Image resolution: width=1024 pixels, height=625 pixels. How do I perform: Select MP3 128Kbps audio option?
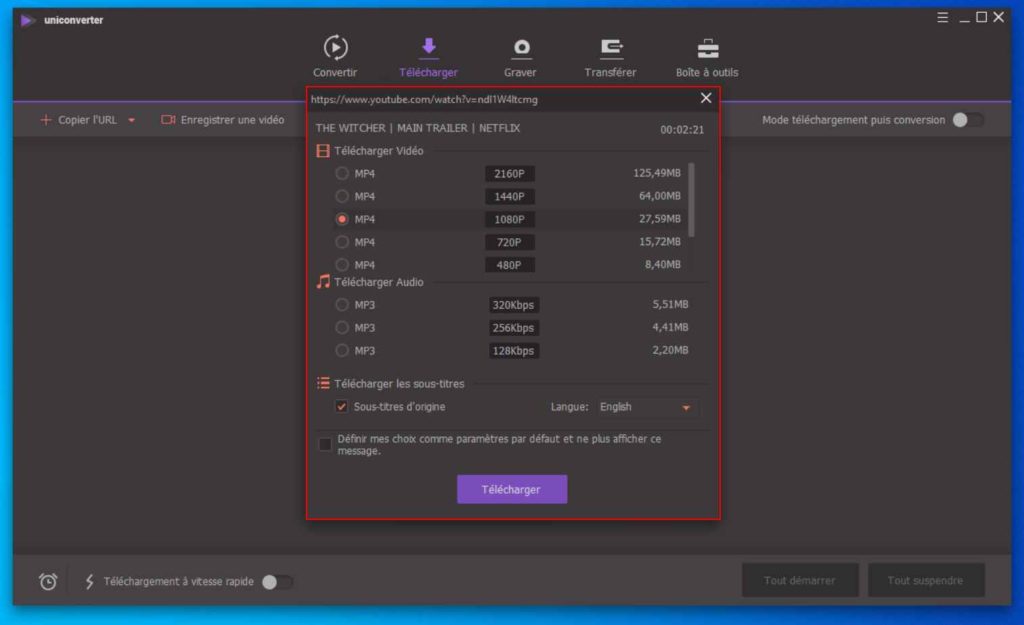click(x=342, y=351)
